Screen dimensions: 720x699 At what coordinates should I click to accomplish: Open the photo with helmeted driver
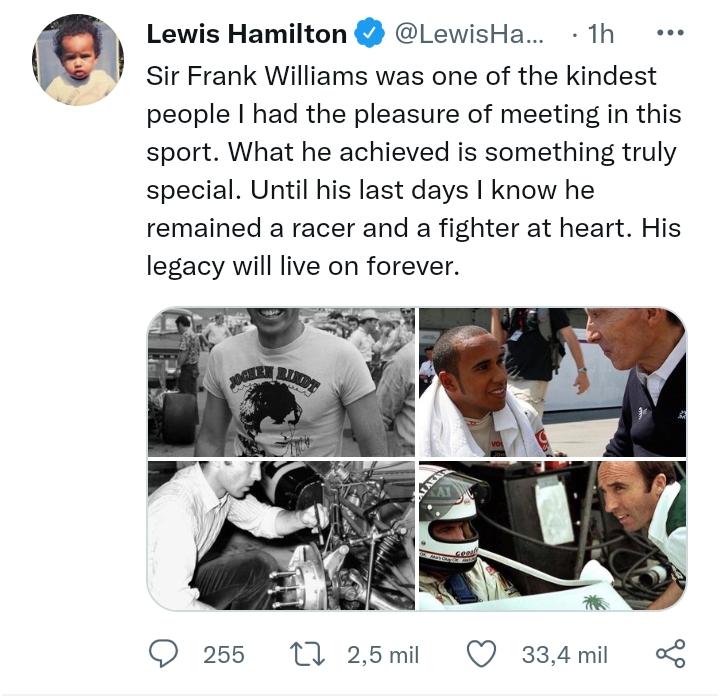(552, 536)
